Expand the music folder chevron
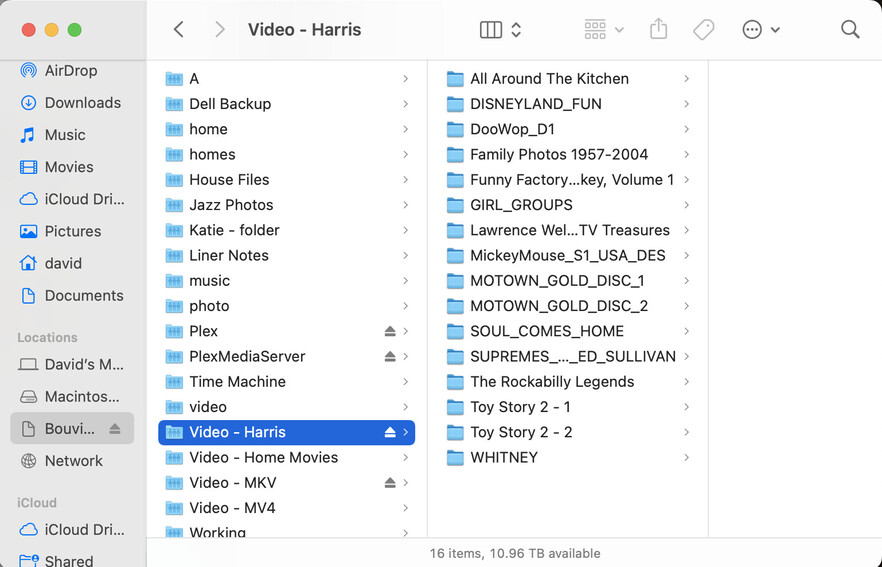The image size is (882, 567). tap(406, 281)
